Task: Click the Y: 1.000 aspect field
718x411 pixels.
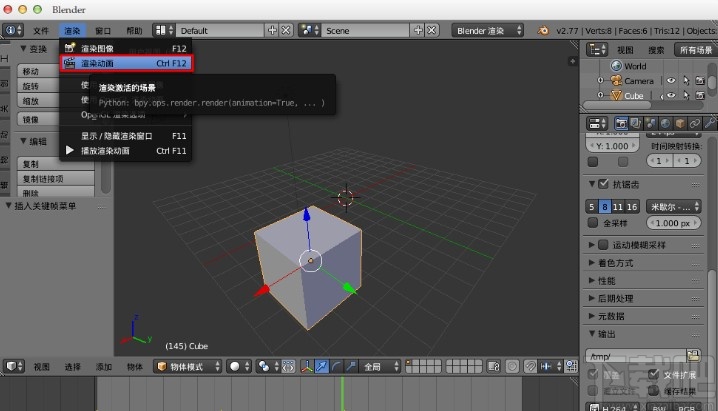Action: [613, 146]
